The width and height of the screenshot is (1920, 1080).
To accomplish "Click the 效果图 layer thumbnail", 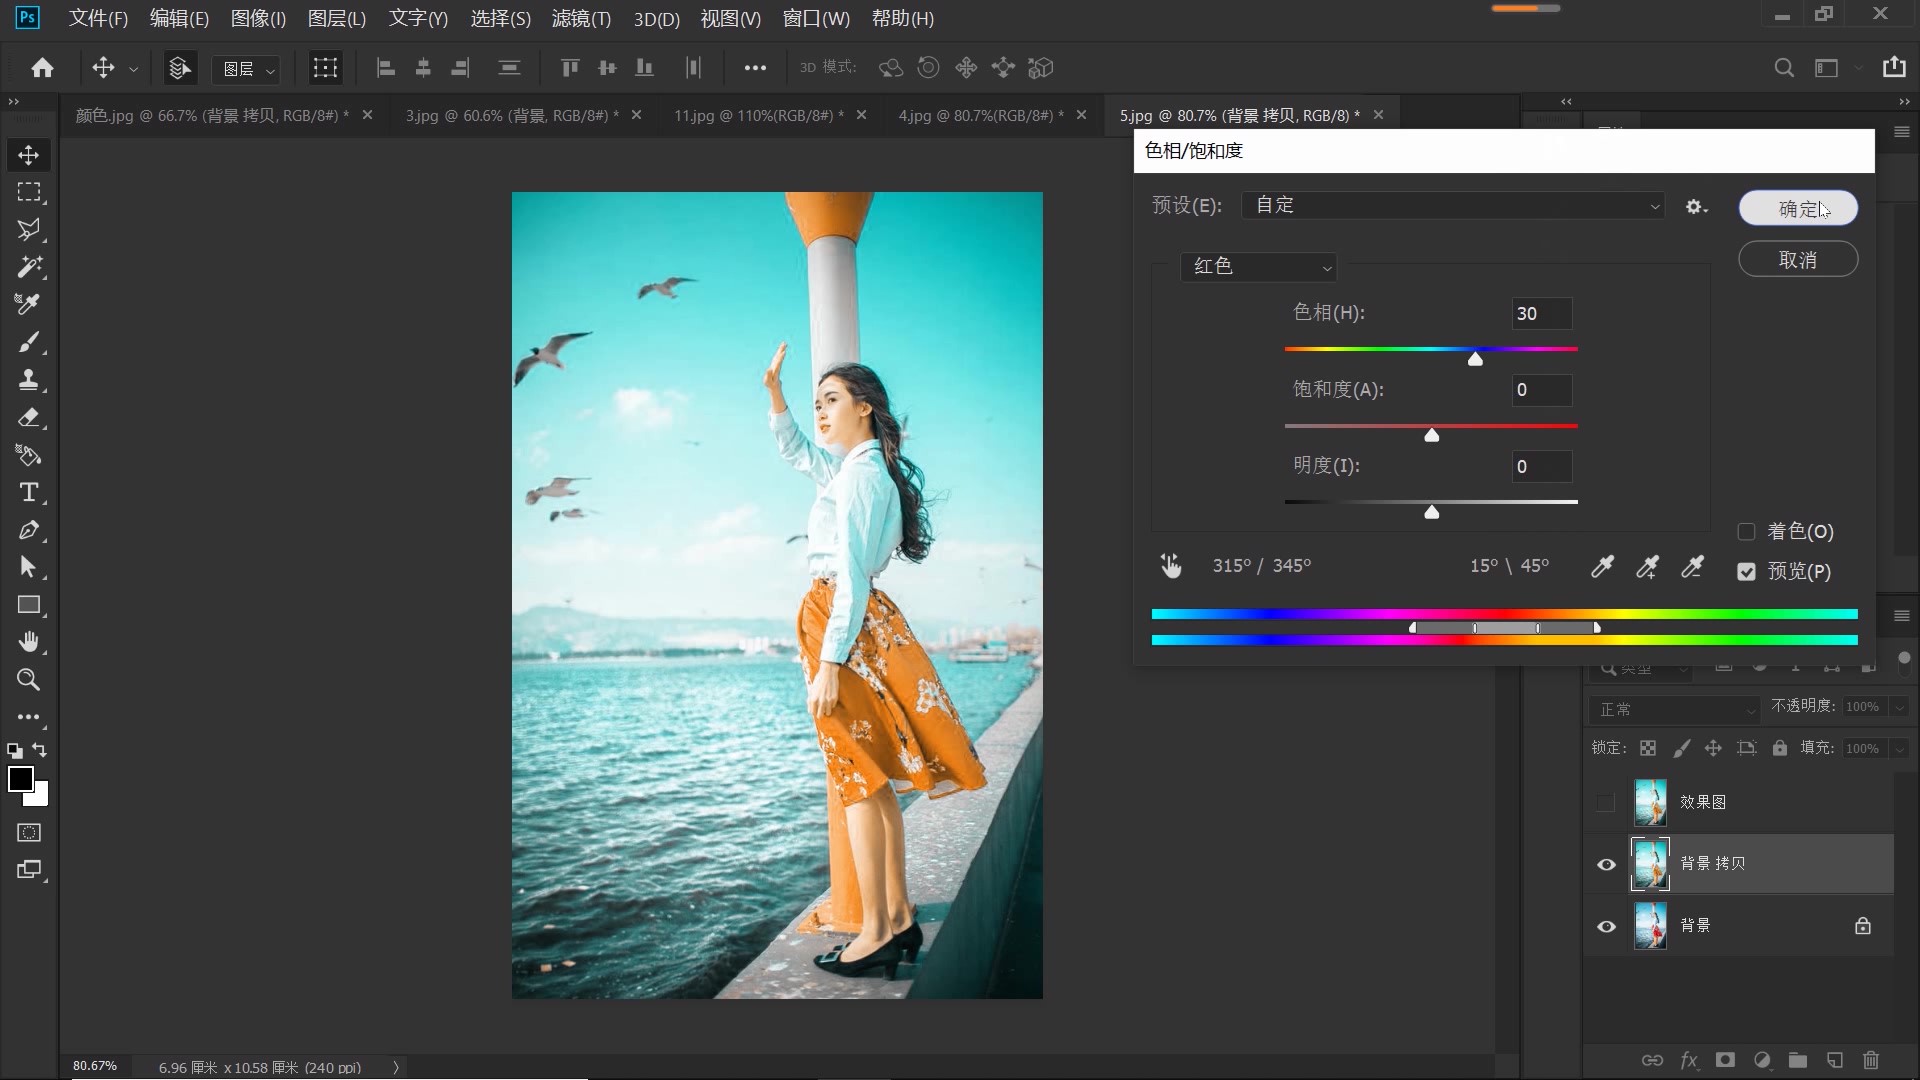I will (1652, 801).
